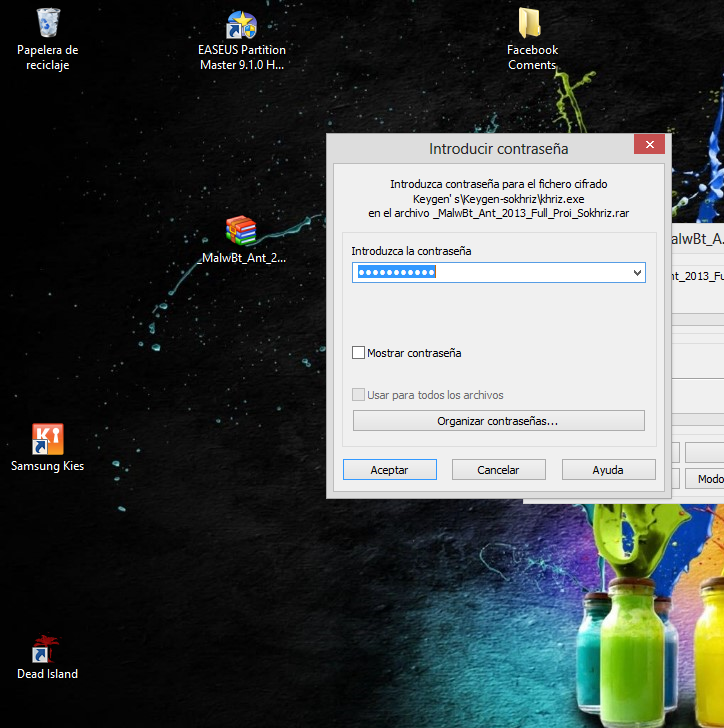Viewport: 724px width, 728px height.
Task: Click the text 'Keygen' s\Keygen-sokhriz\khriz.exe'
Action: click(x=499, y=199)
